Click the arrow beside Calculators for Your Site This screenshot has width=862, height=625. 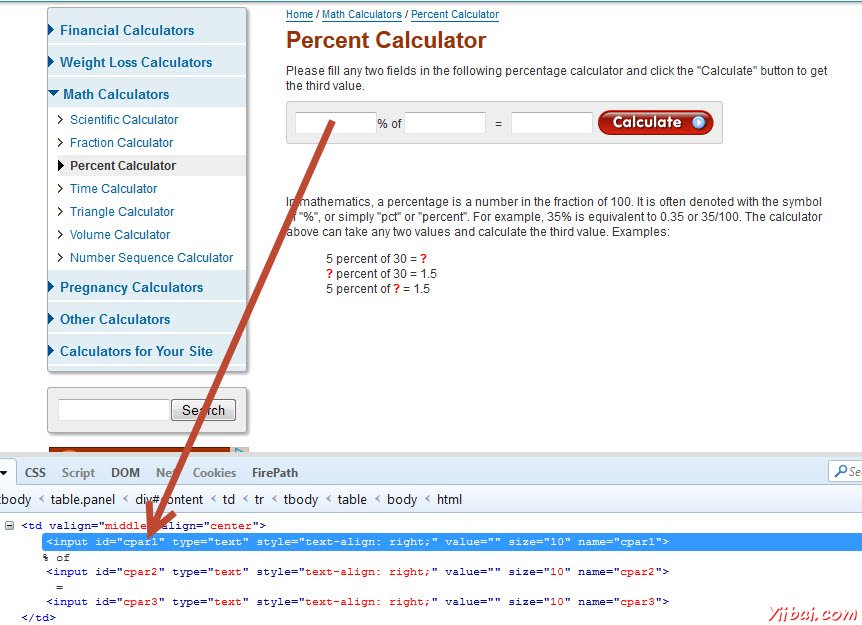(x=52, y=351)
